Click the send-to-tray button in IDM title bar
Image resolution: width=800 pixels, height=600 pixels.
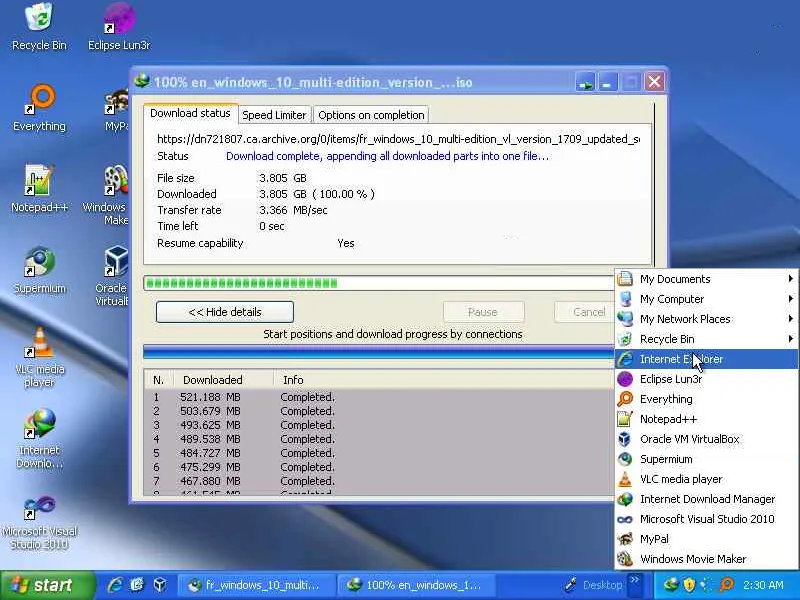click(x=586, y=82)
